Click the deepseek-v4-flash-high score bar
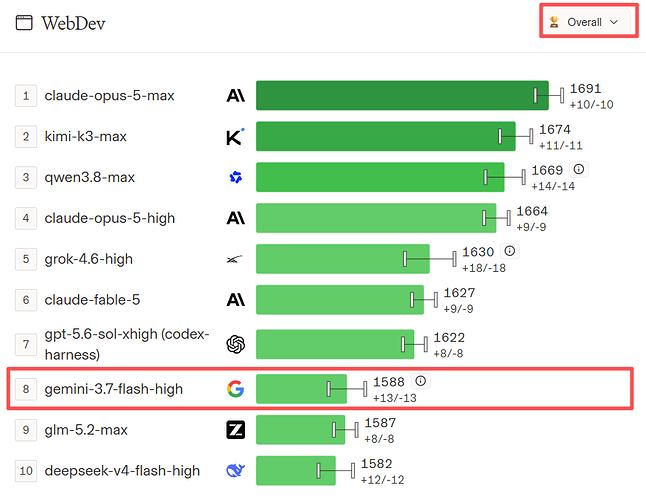 (296, 470)
